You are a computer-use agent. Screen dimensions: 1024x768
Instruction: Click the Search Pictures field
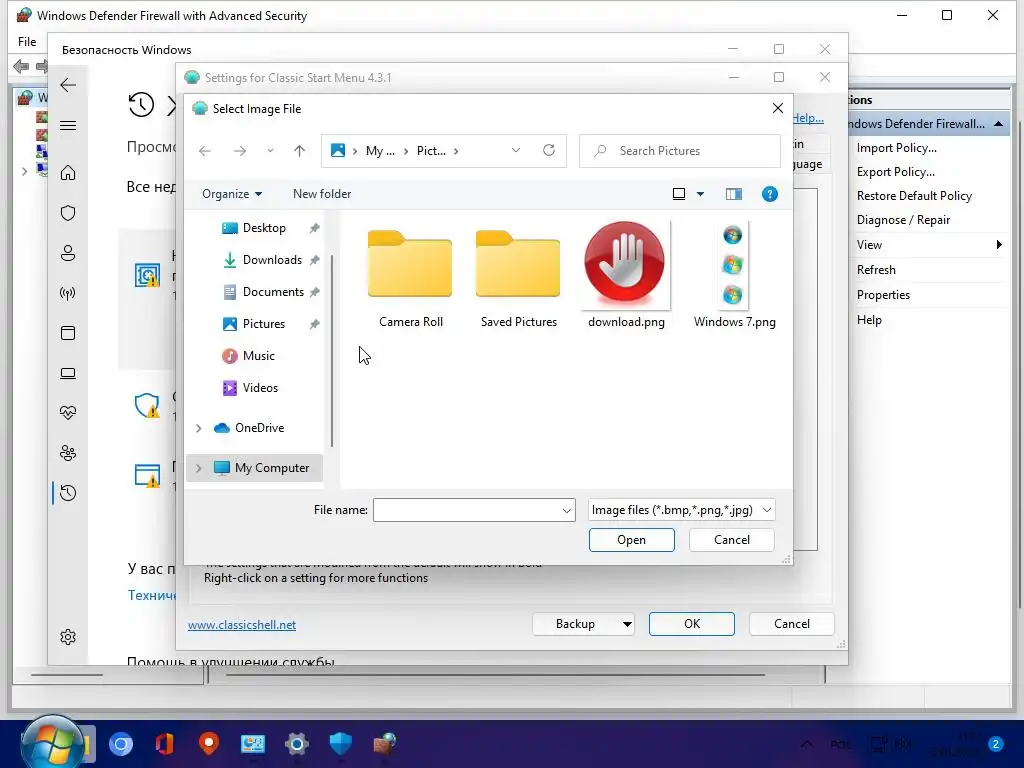(680, 151)
